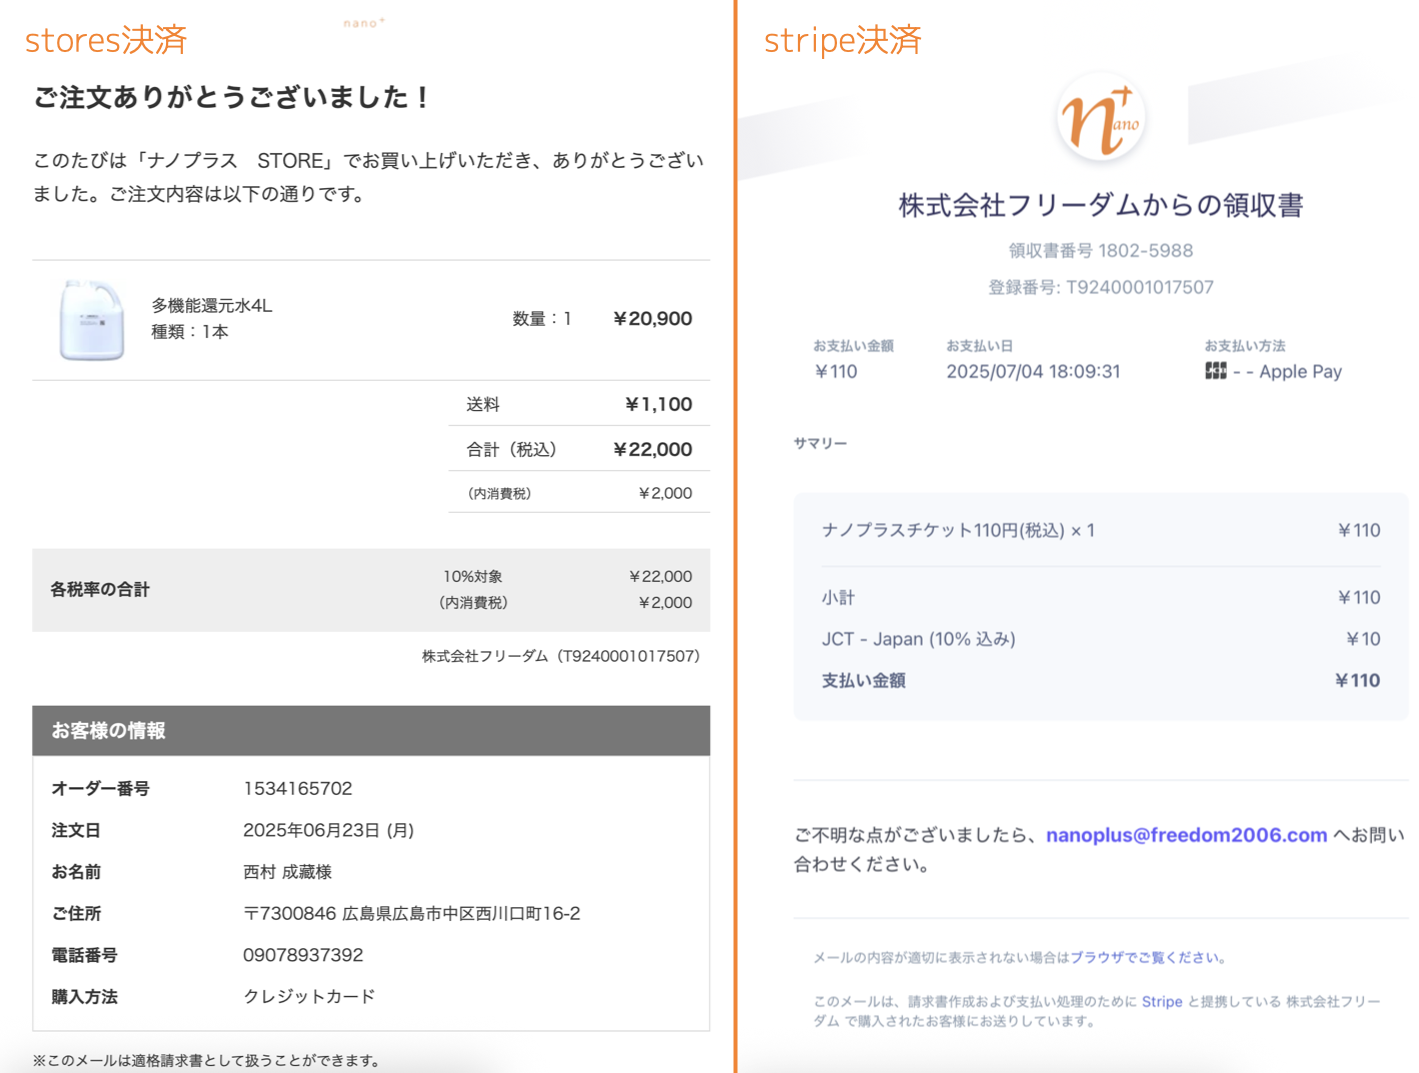
Task: Follow the Stripe link in the footer
Action: [1161, 1001]
